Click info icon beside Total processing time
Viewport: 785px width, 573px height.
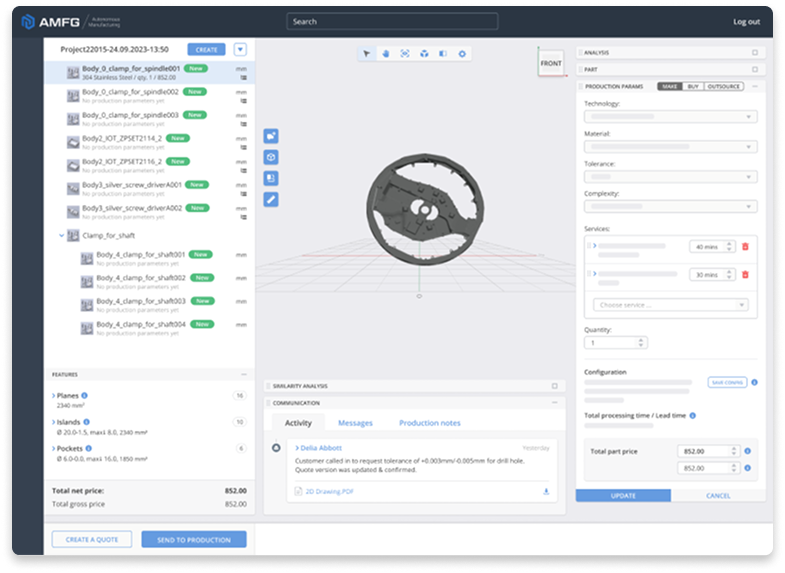(693, 415)
